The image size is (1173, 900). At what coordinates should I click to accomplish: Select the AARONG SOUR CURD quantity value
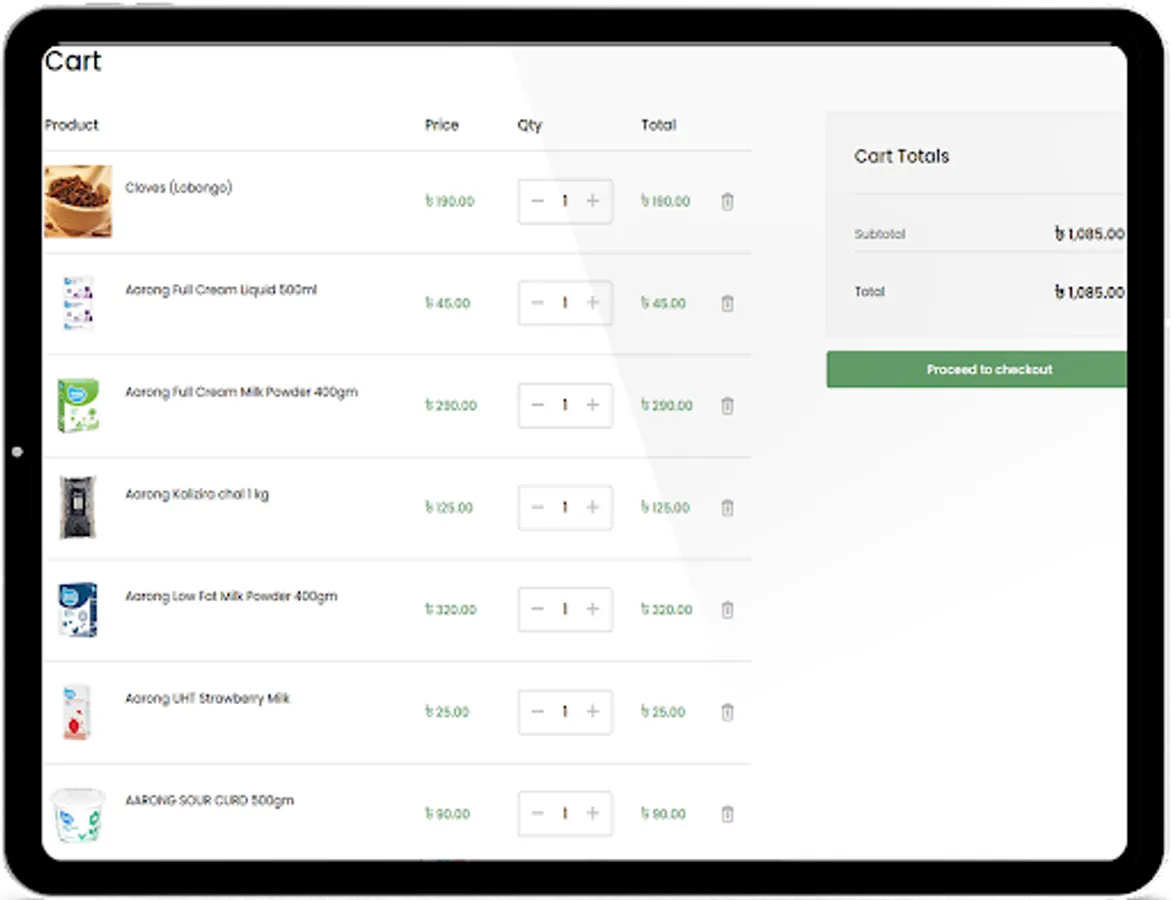point(565,813)
